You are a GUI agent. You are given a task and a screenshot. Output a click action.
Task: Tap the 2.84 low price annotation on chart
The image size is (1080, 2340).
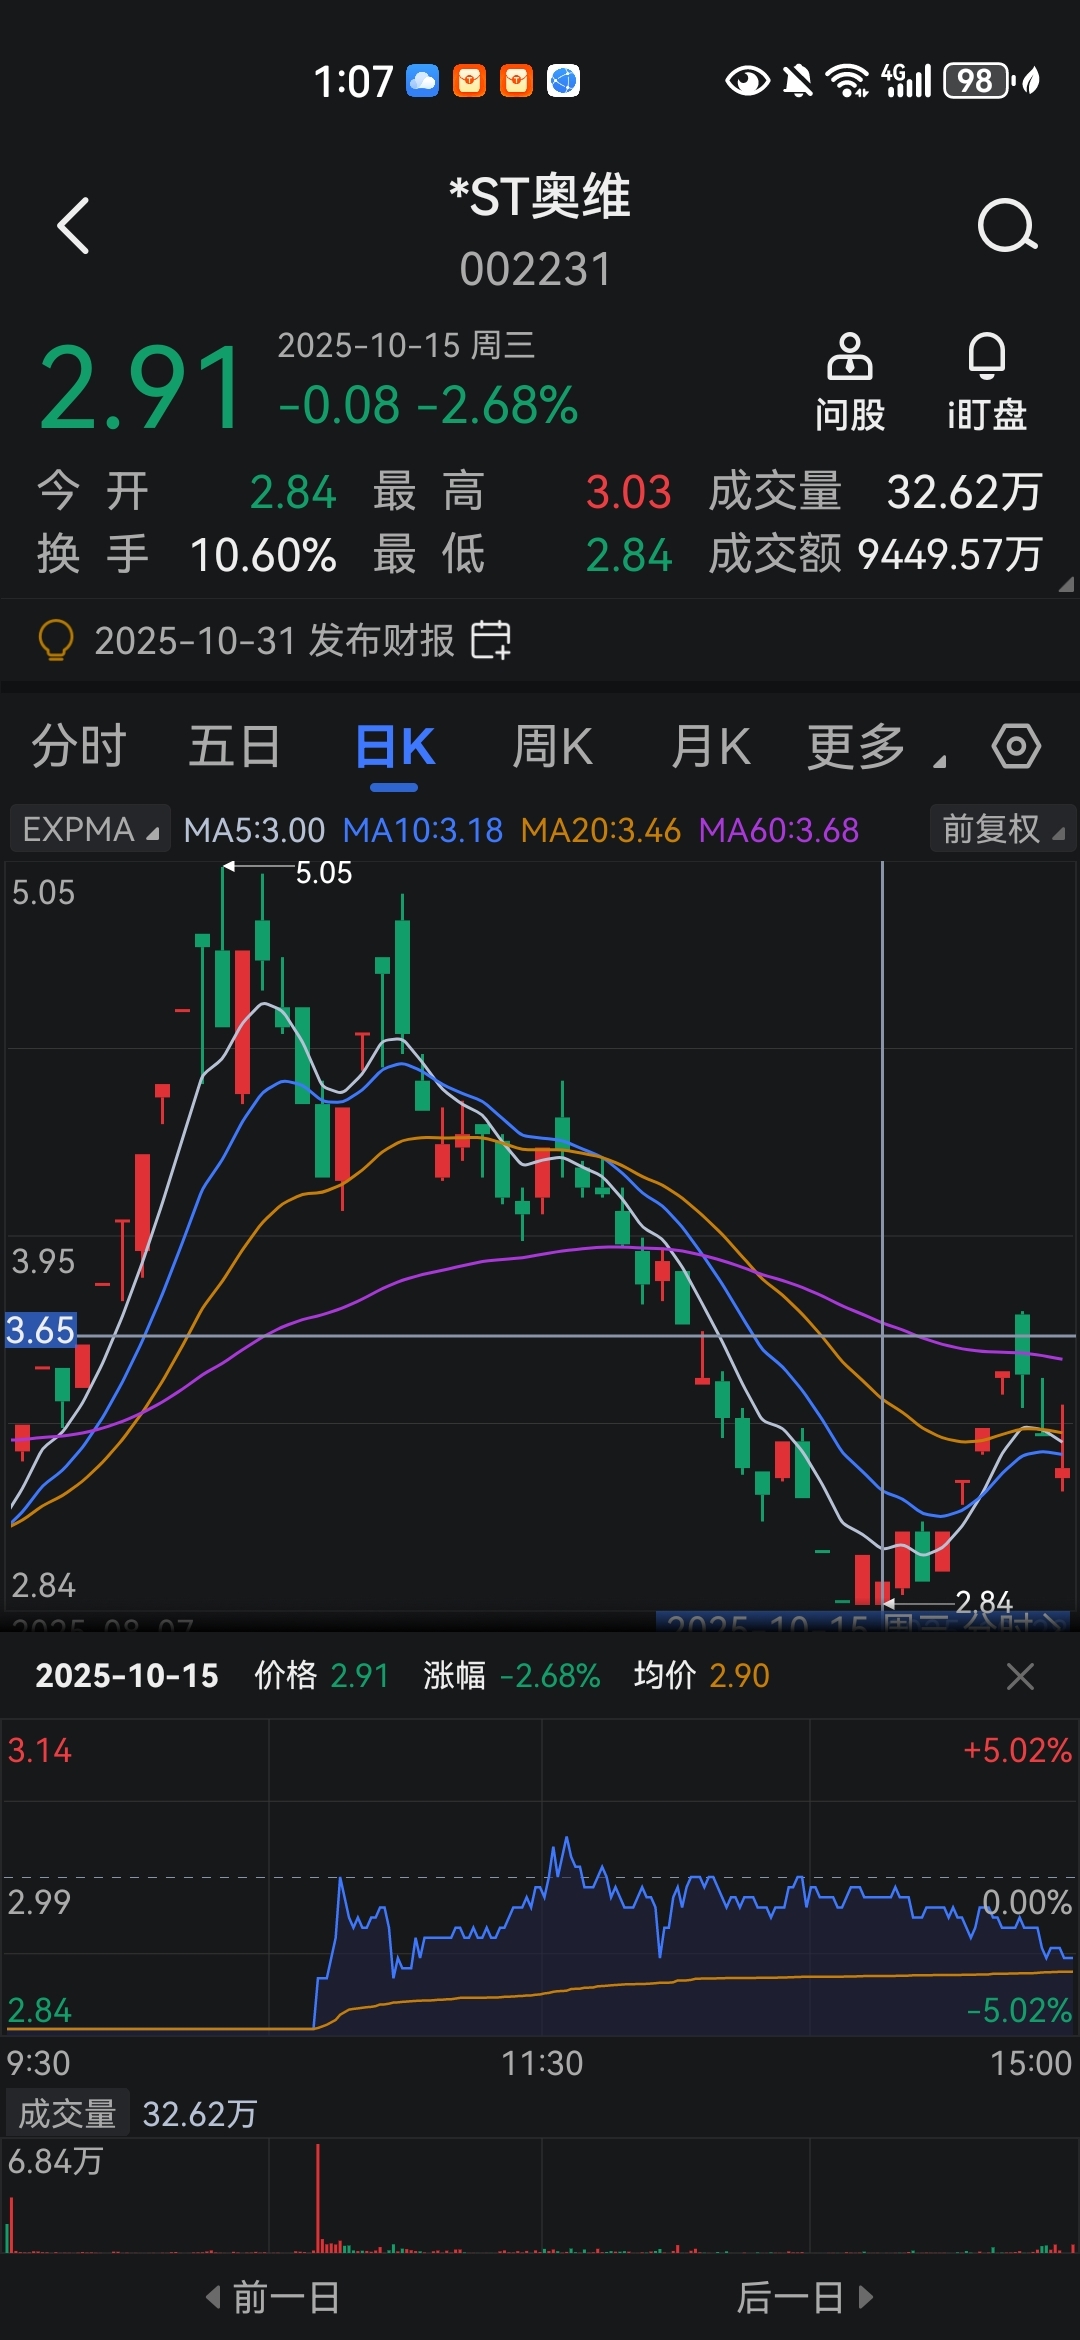[x=984, y=1601]
